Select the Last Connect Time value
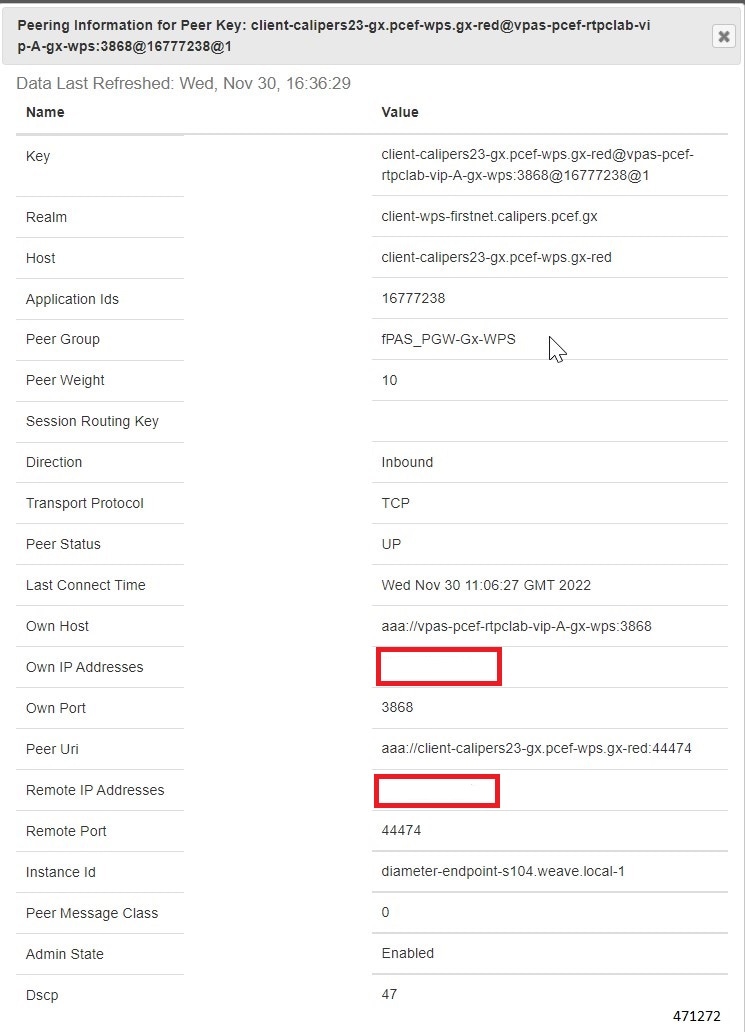 tap(486, 585)
